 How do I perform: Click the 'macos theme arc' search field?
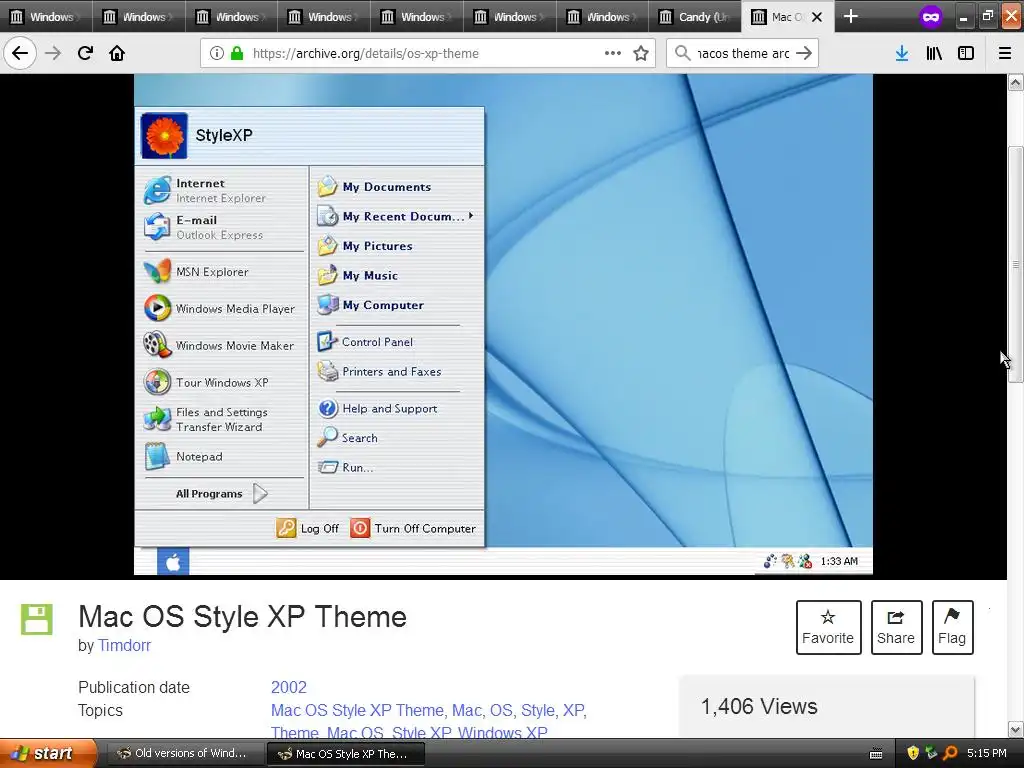743,53
